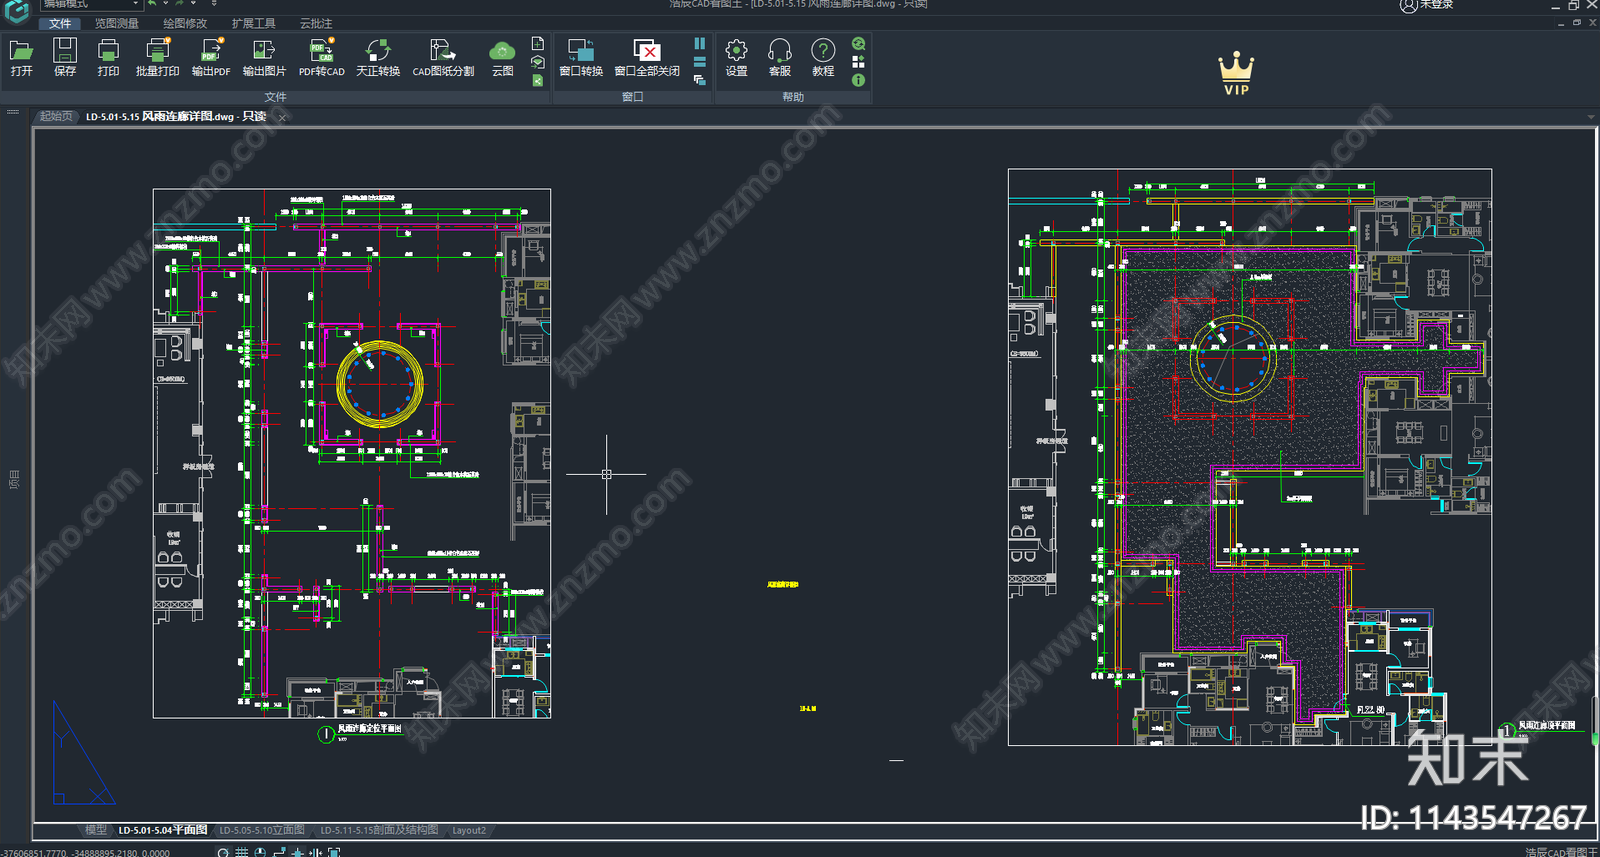The image size is (1600, 857).
Task: Click the green info icon in 帮助
Action: coord(858,80)
